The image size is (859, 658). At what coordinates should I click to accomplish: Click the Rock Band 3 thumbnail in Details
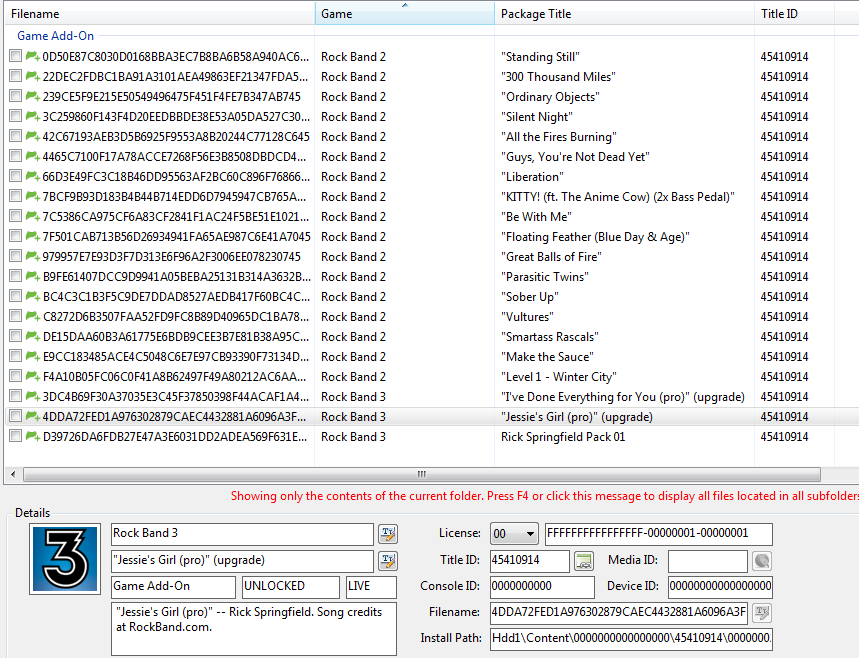click(65, 559)
